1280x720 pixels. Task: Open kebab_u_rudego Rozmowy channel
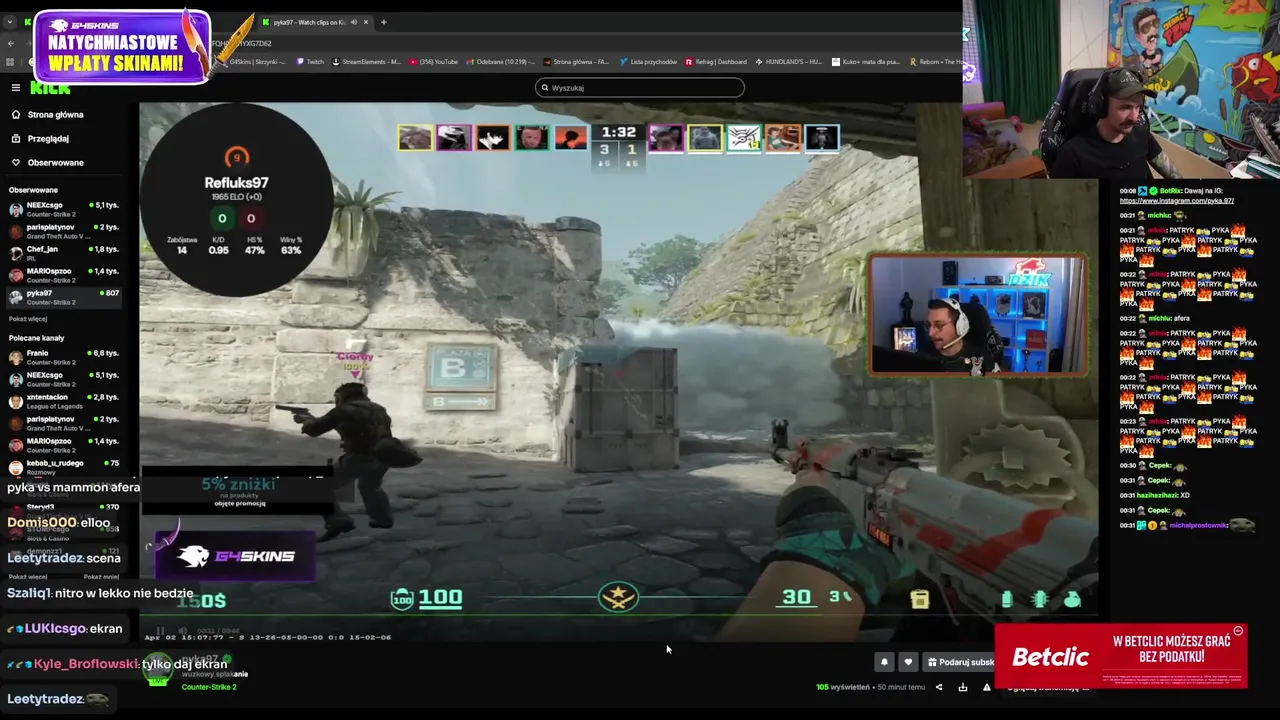point(65,467)
